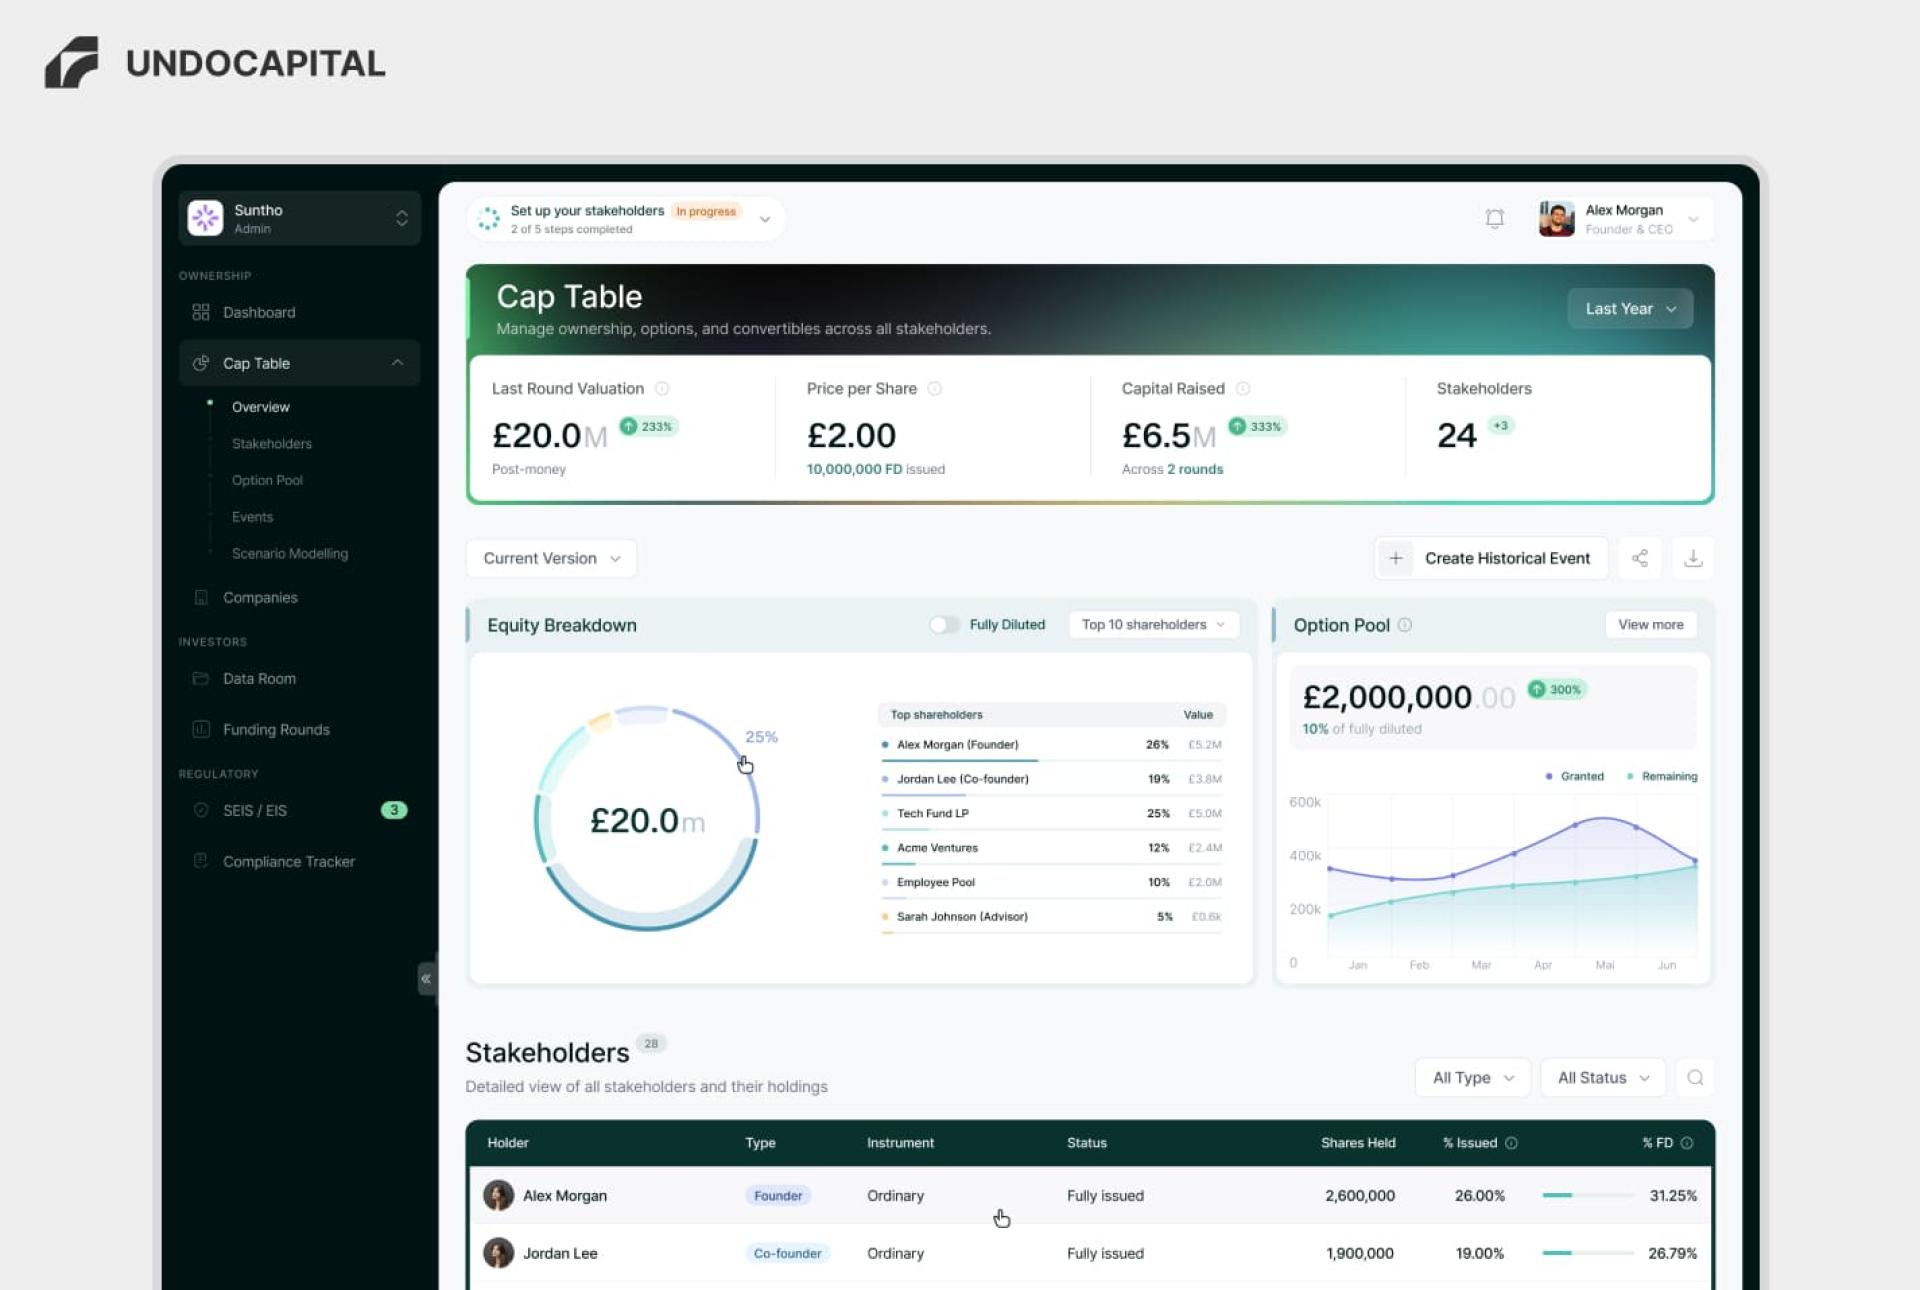Click the Remaining legend in Option Pool chart
Viewport: 1920px width, 1290px height.
[x=1662, y=776]
